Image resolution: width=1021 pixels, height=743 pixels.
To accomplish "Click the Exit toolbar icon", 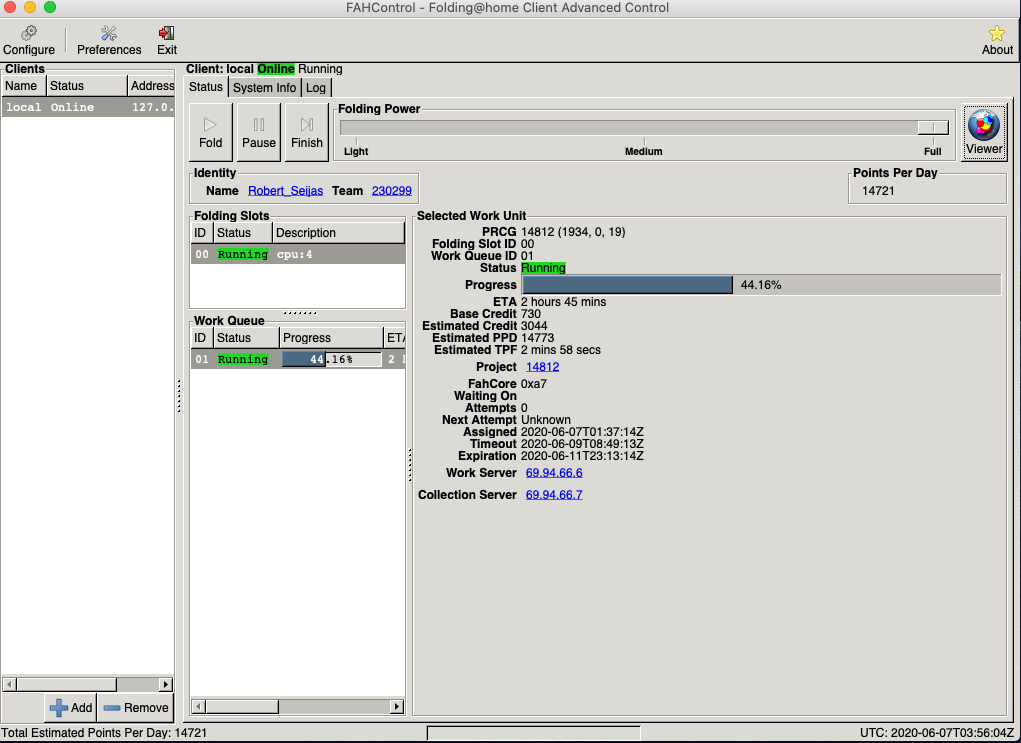I will 167,40.
